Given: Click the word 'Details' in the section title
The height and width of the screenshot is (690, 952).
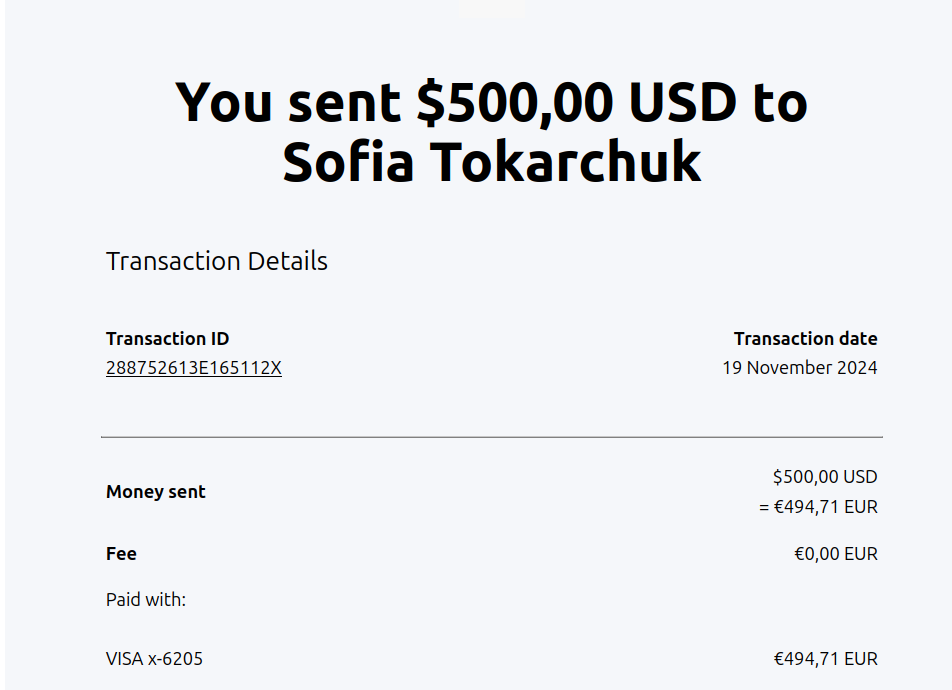Looking at the screenshot, I should click(x=287, y=262).
